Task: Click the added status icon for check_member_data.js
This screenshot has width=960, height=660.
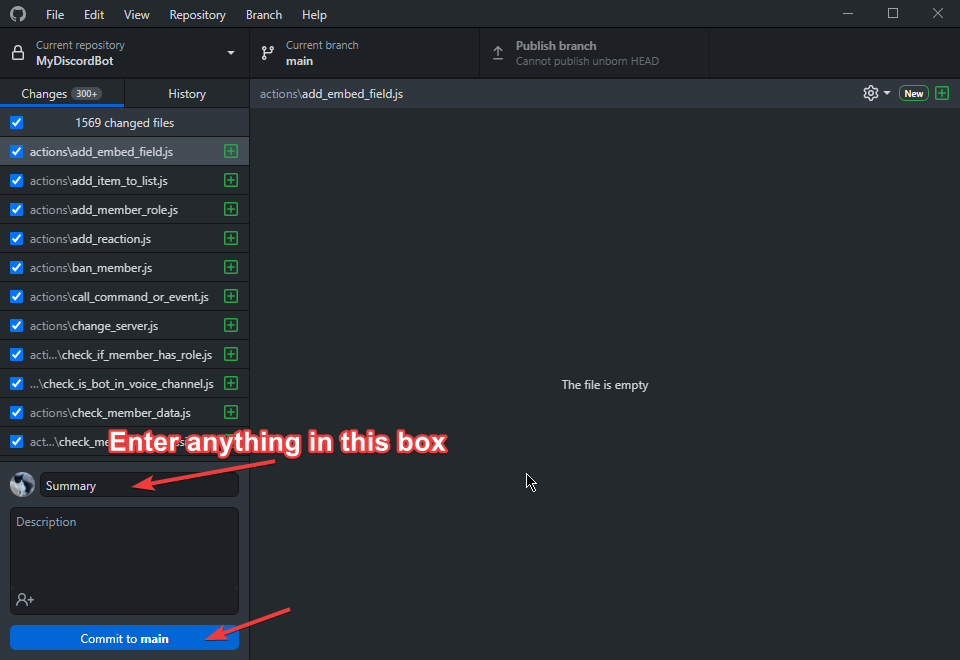Action: pos(231,412)
